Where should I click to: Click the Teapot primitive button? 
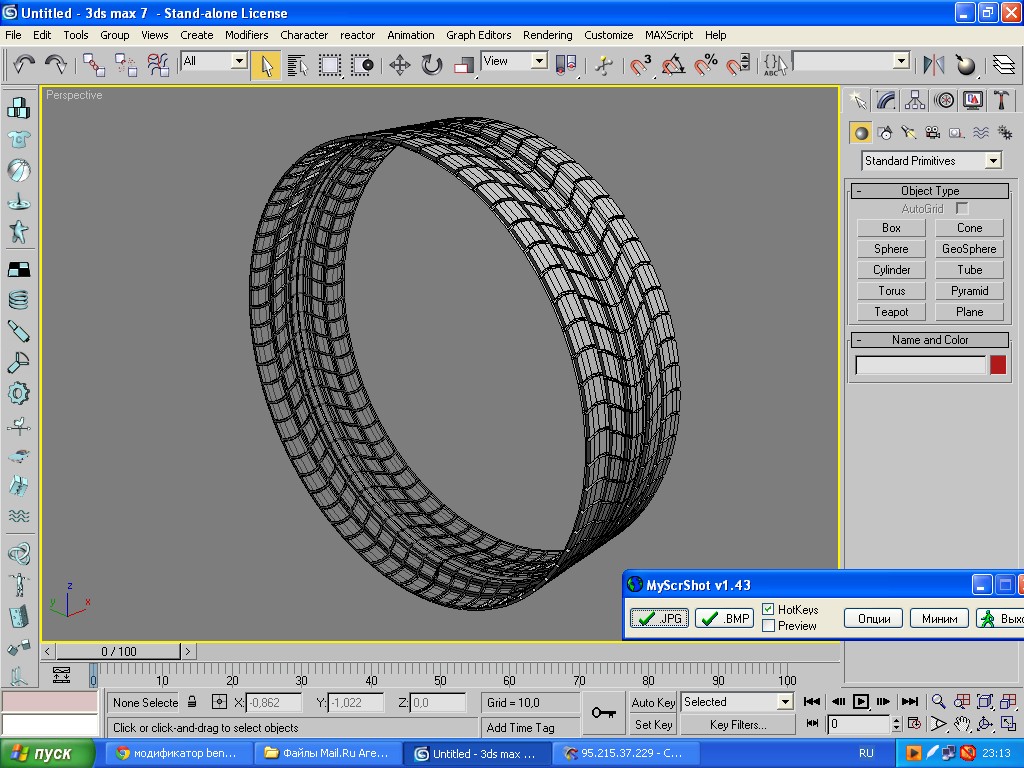point(891,312)
